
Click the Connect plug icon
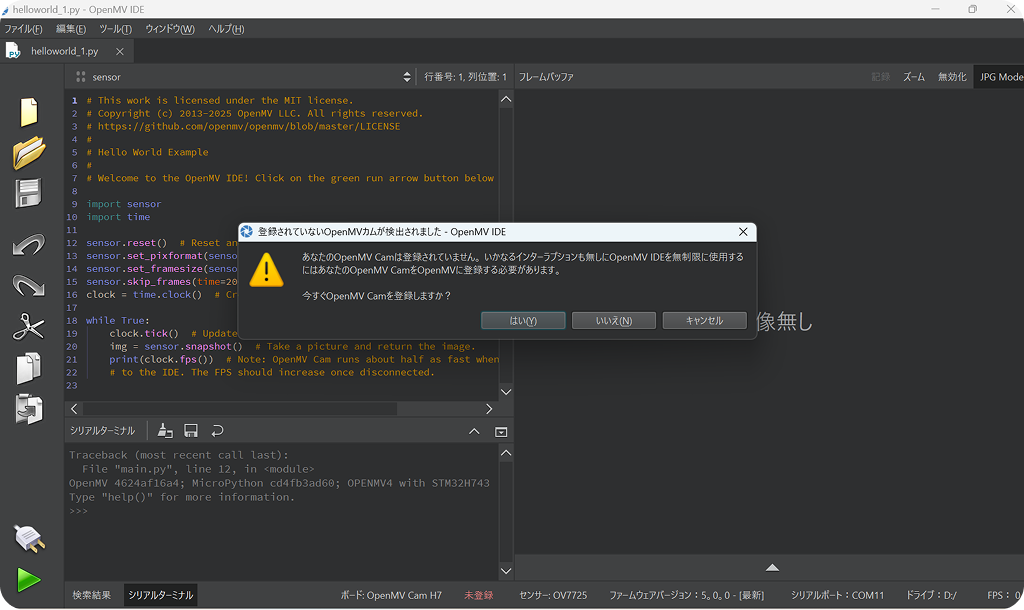(x=29, y=539)
